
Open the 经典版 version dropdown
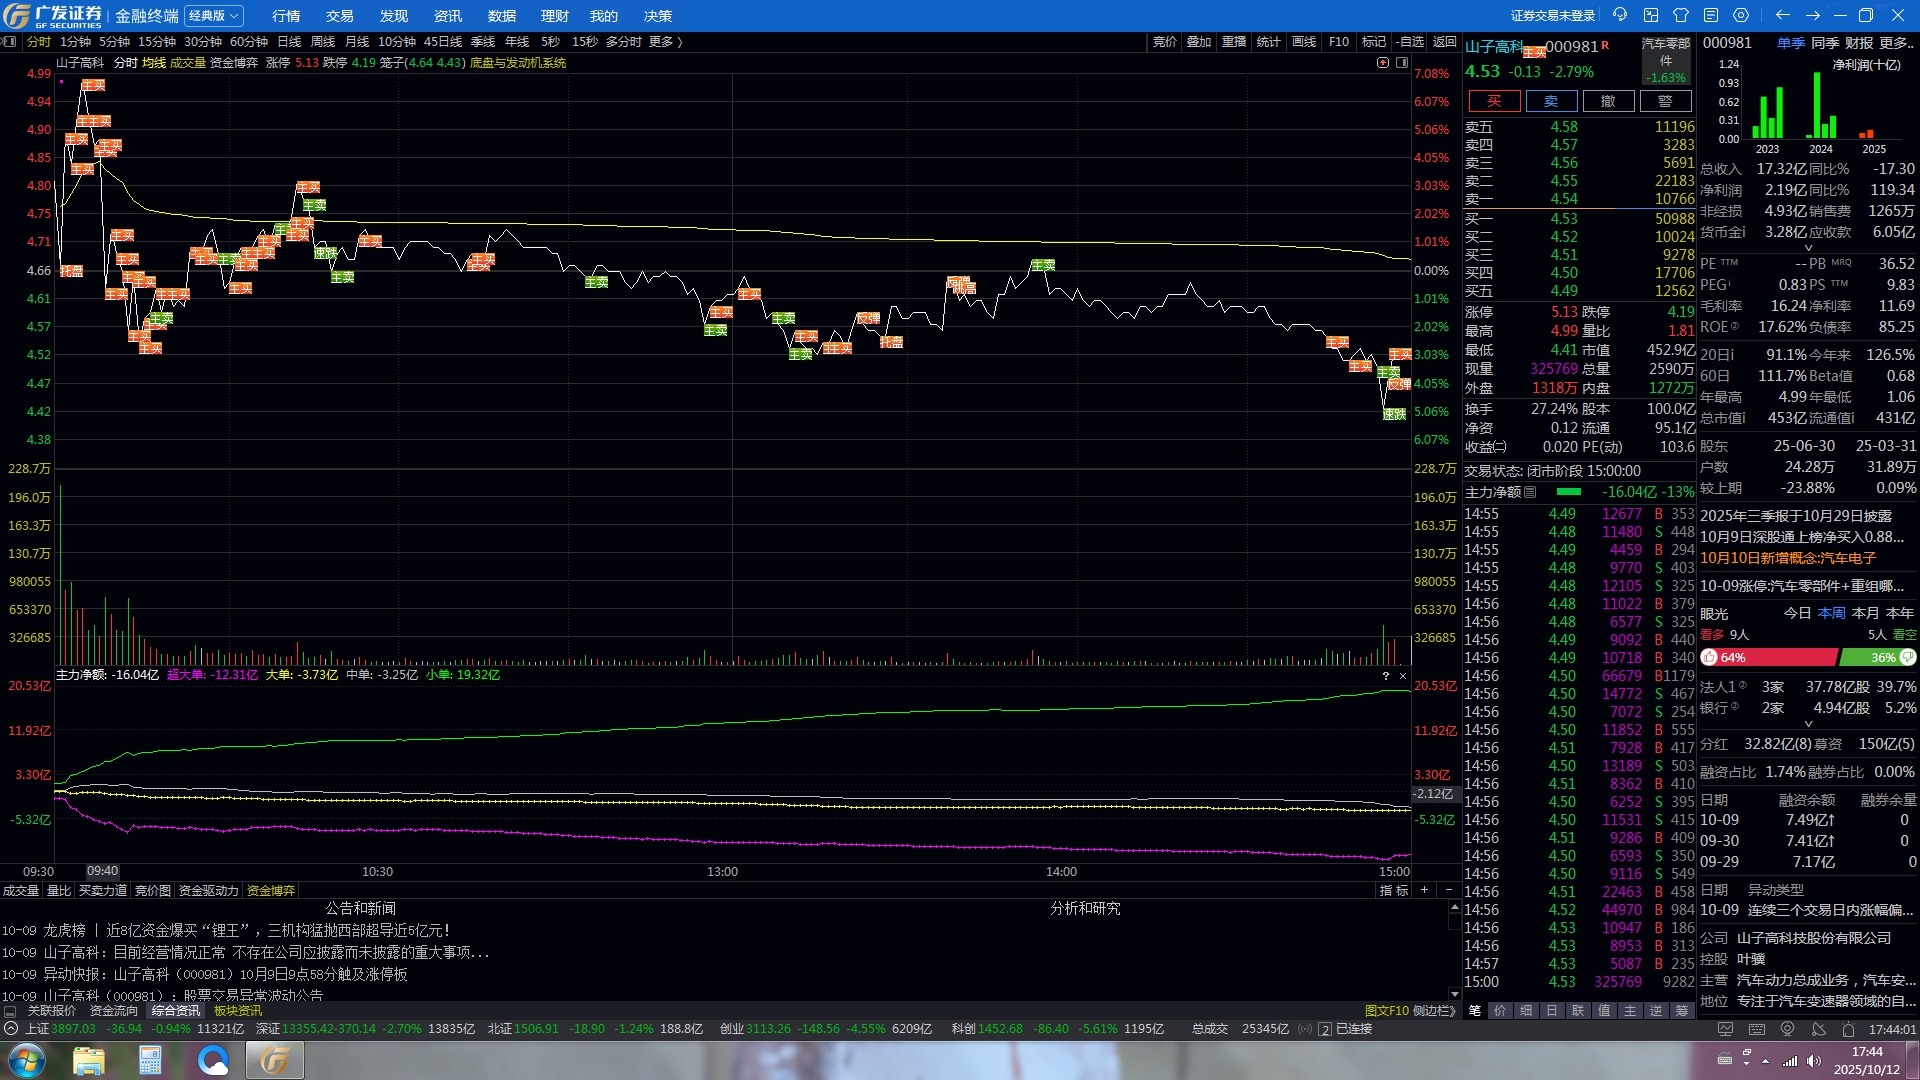pos(214,16)
